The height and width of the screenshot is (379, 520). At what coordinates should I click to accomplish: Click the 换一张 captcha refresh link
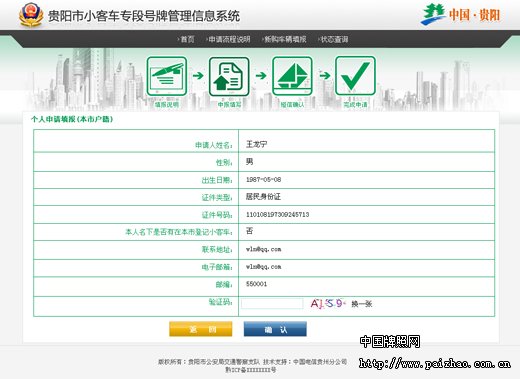[362, 304]
